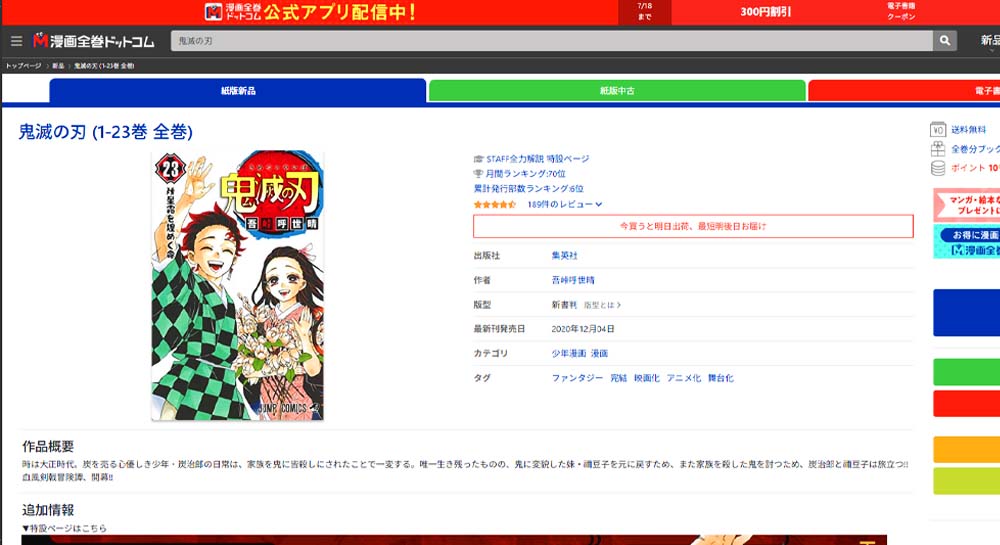The height and width of the screenshot is (545, 1000).
Task: Click the 版型とは help link
Action: pyautogui.click(x=602, y=305)
